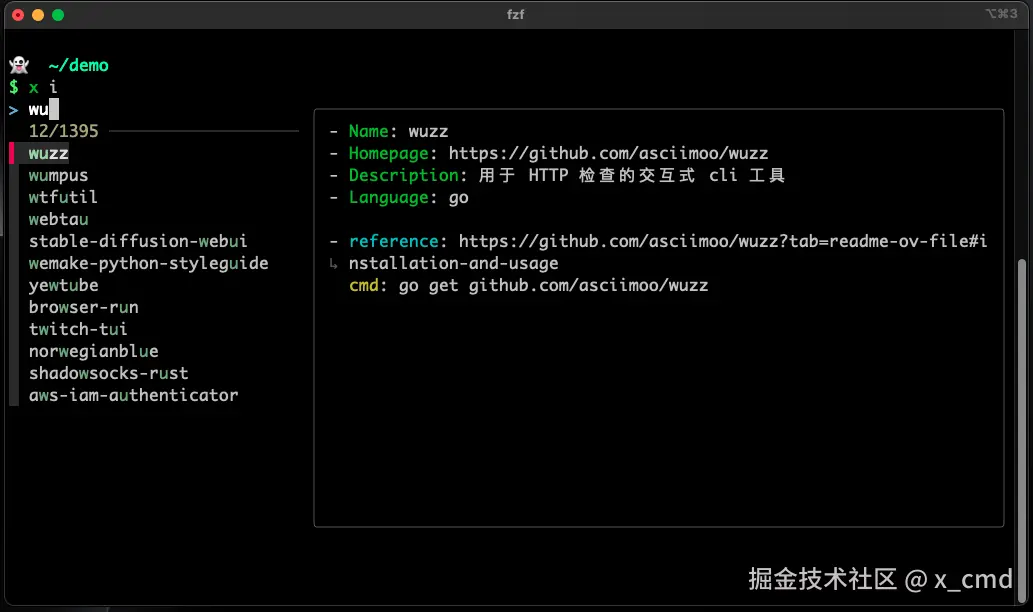The height and width of the screenshot is (612, 1033).
Task: Select the wuzz entry in list
Action: click(48, 153)
